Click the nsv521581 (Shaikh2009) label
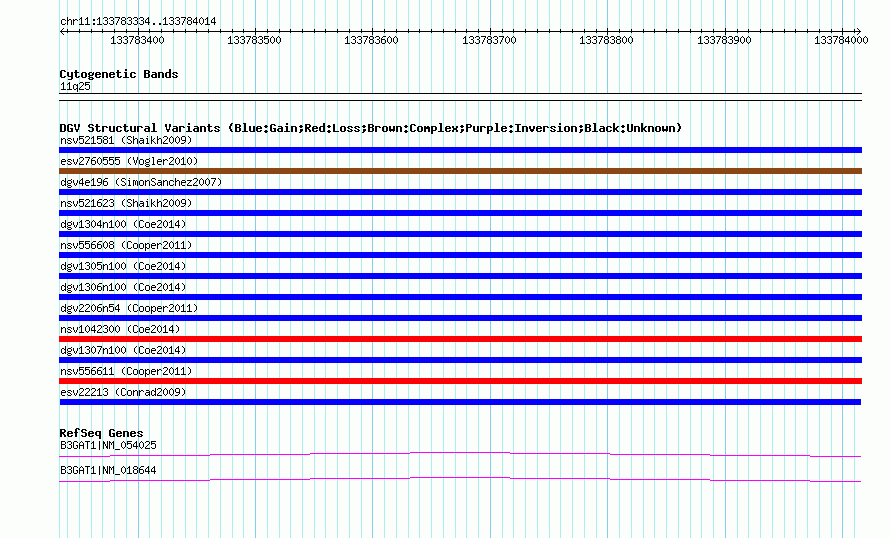 (126, 140)
